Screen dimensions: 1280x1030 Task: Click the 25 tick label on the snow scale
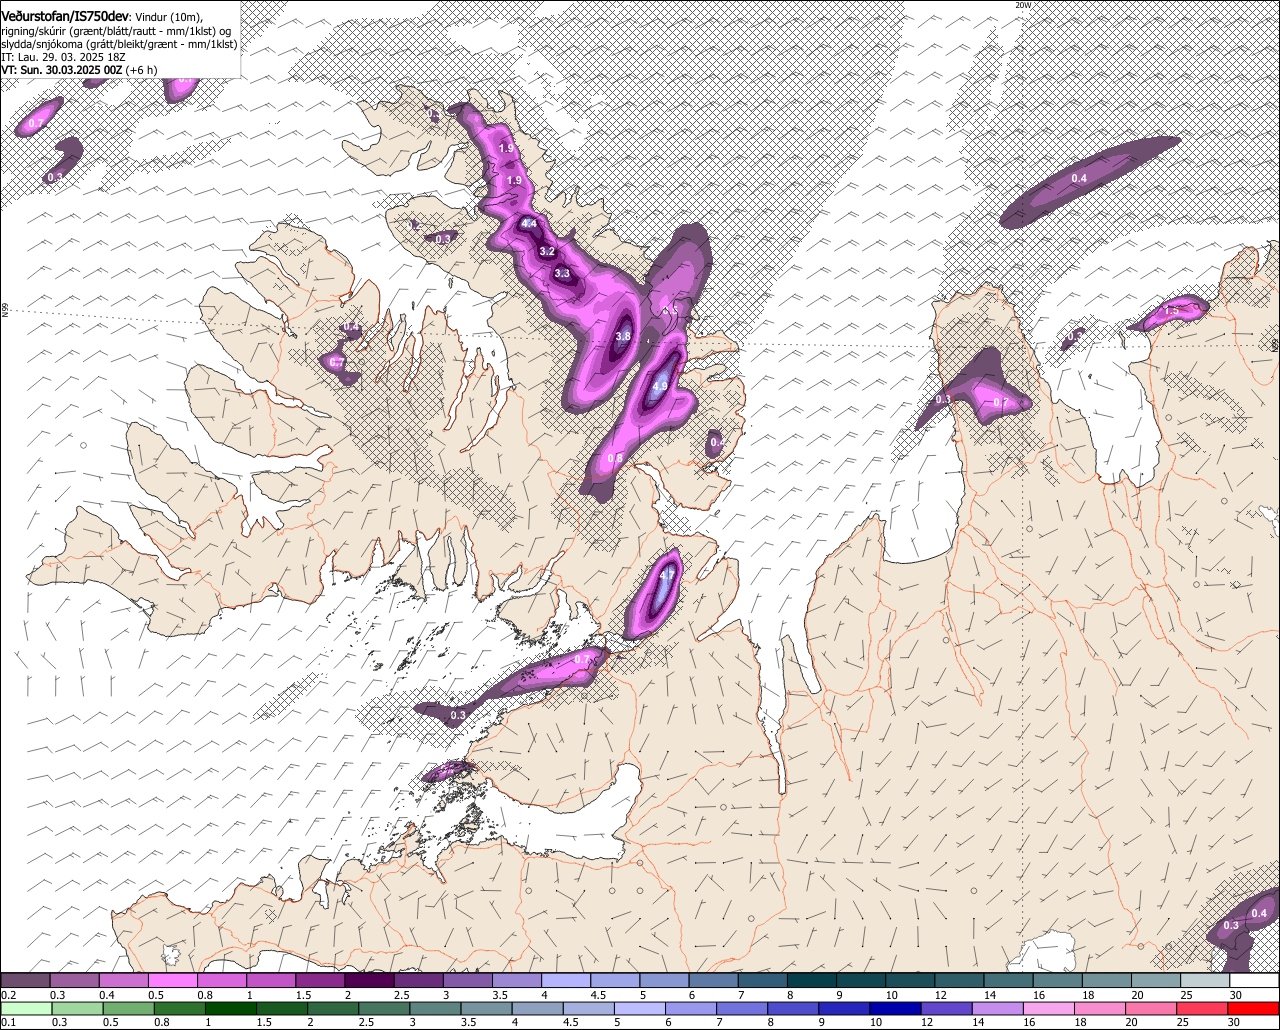1186,995
